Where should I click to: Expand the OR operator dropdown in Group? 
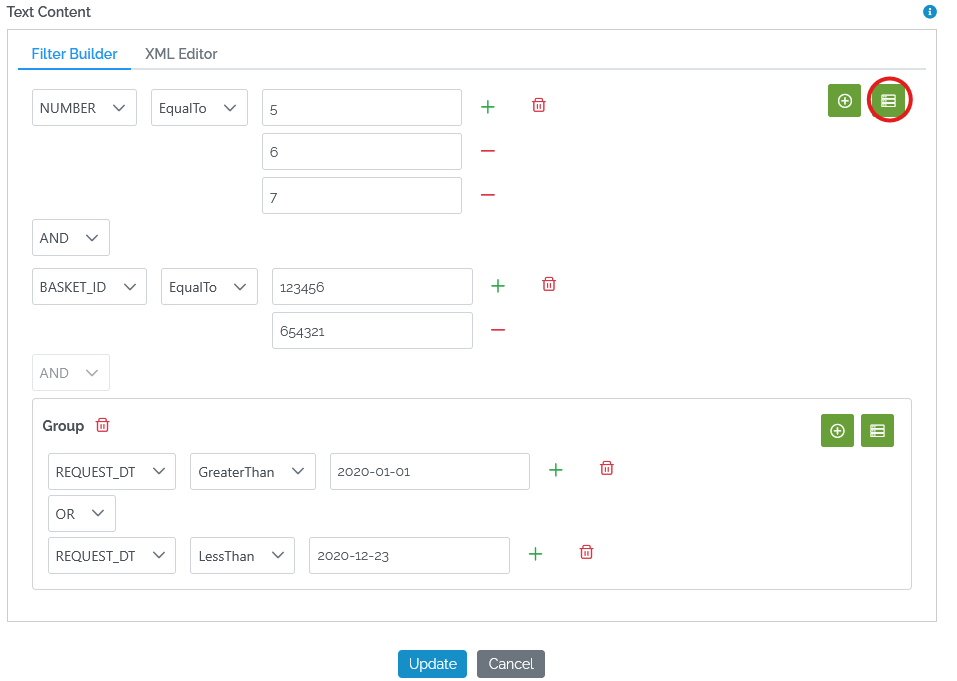click(x=82, y=514)
